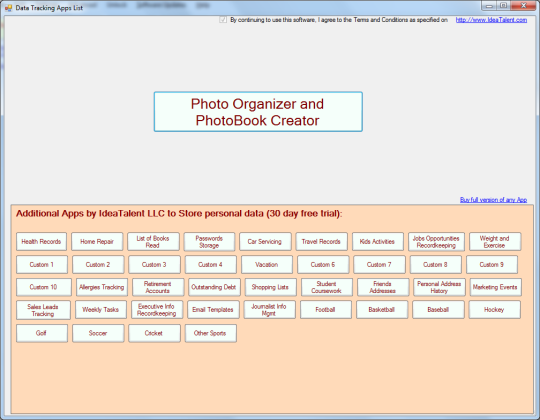Screen dimensions: 540x420
Task: Launch the Baseball app
Action: (438, 309)
